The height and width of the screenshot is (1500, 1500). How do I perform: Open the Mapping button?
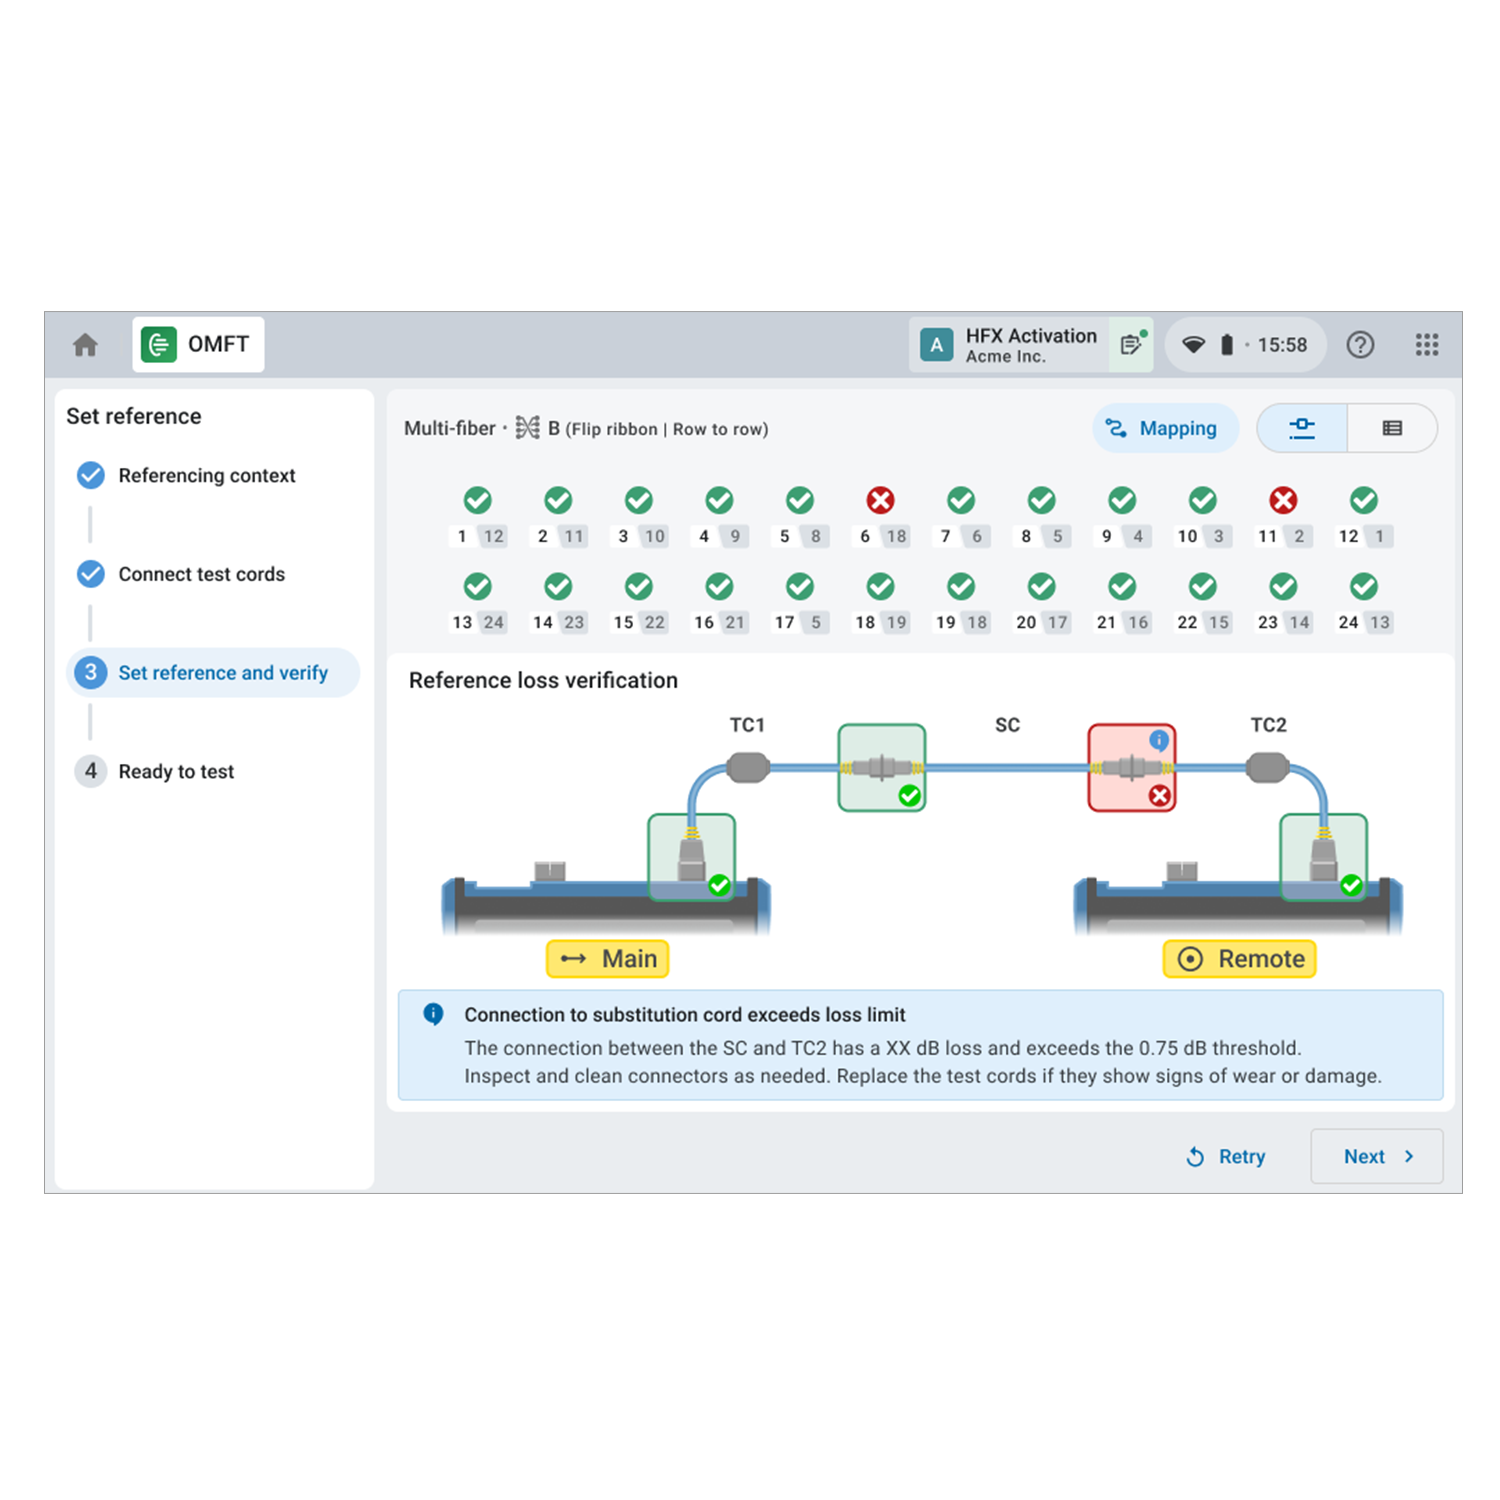tap(1164, 429)
